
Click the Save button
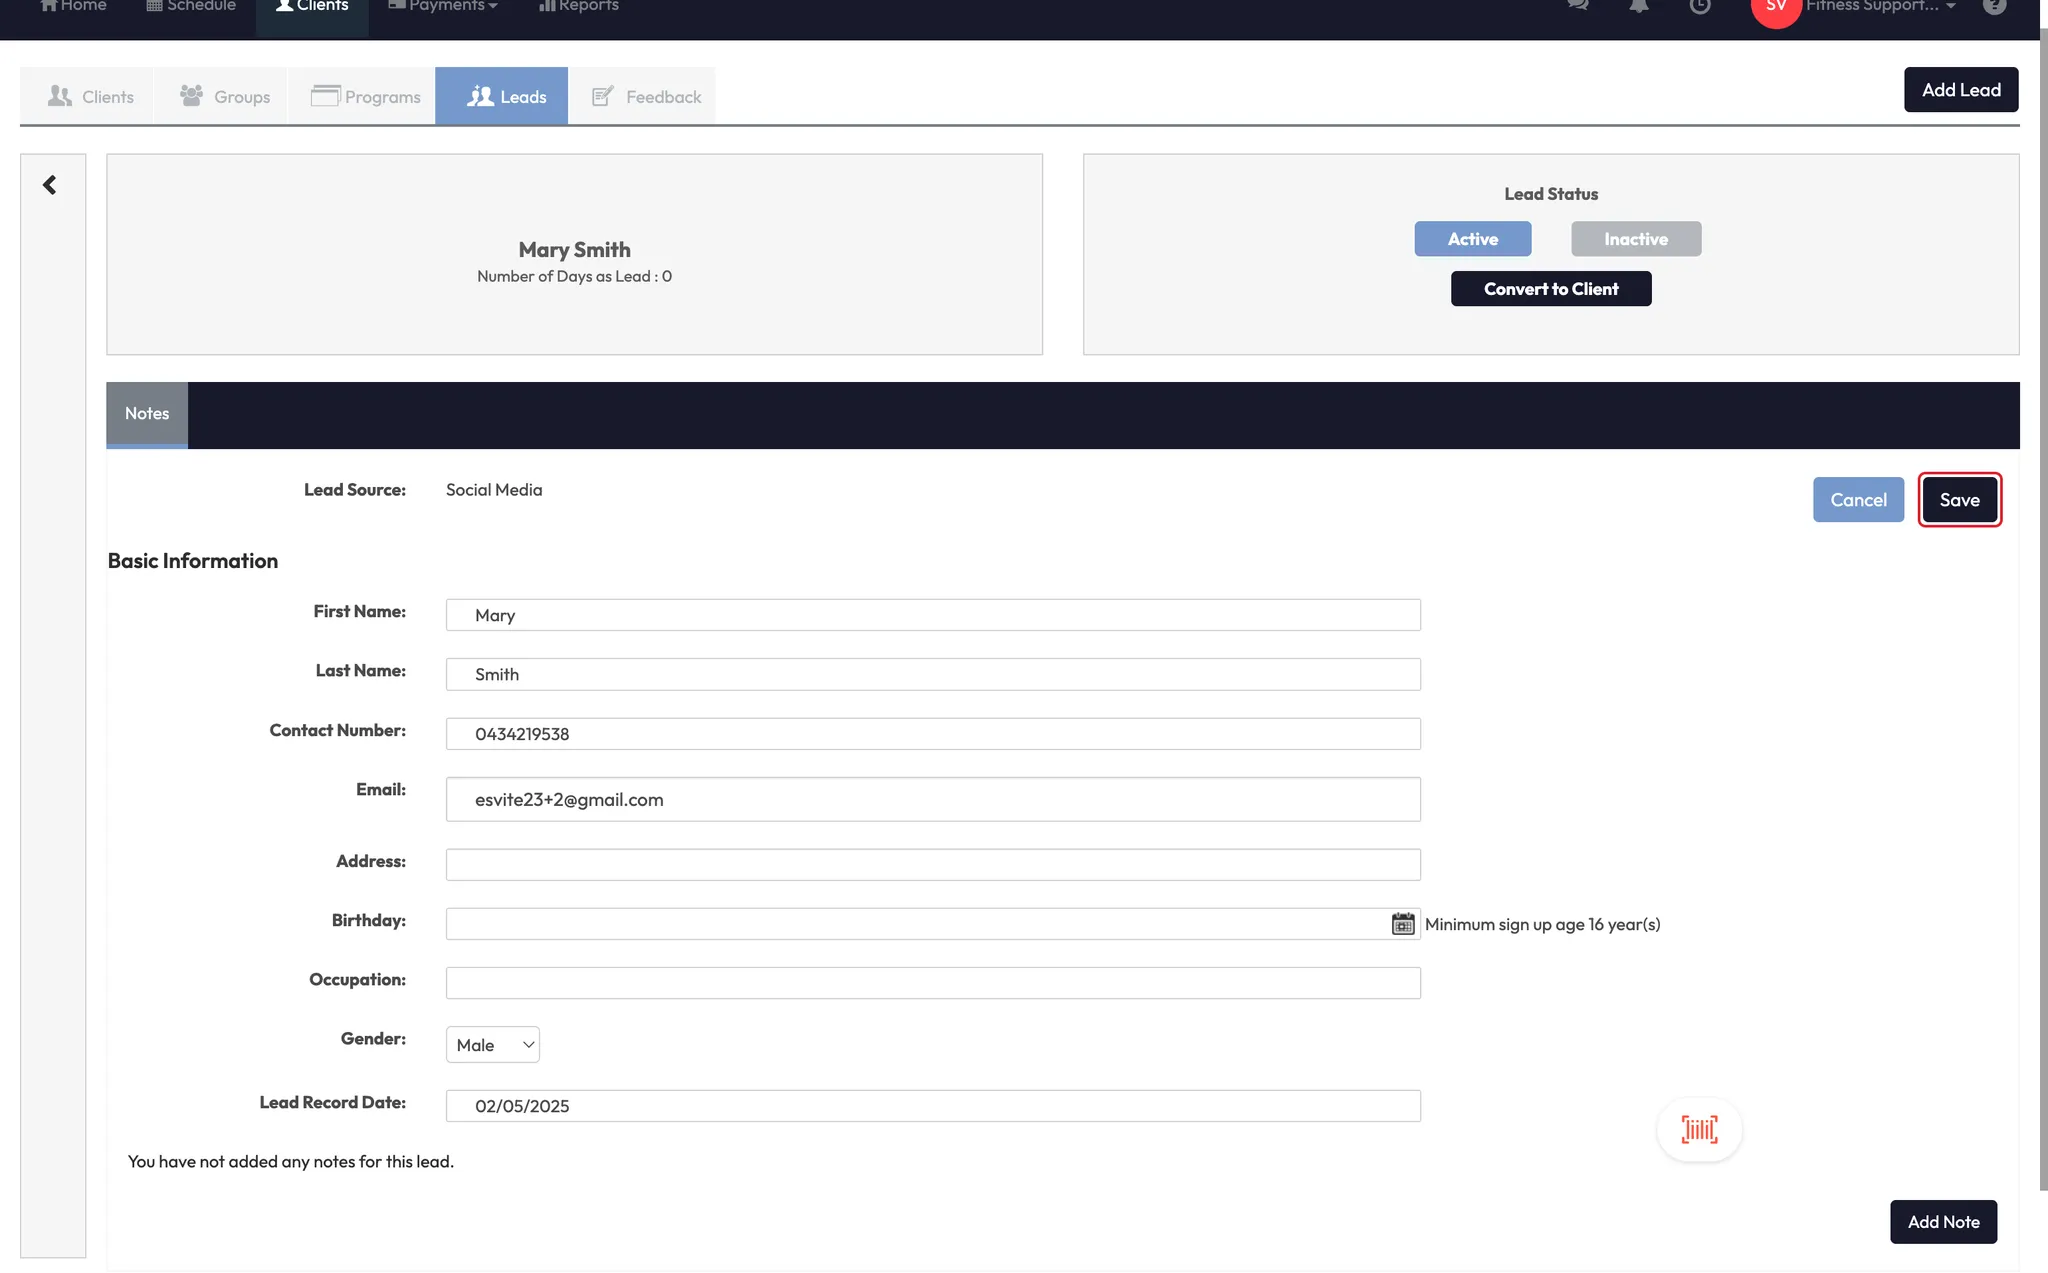click(1959, 500)
